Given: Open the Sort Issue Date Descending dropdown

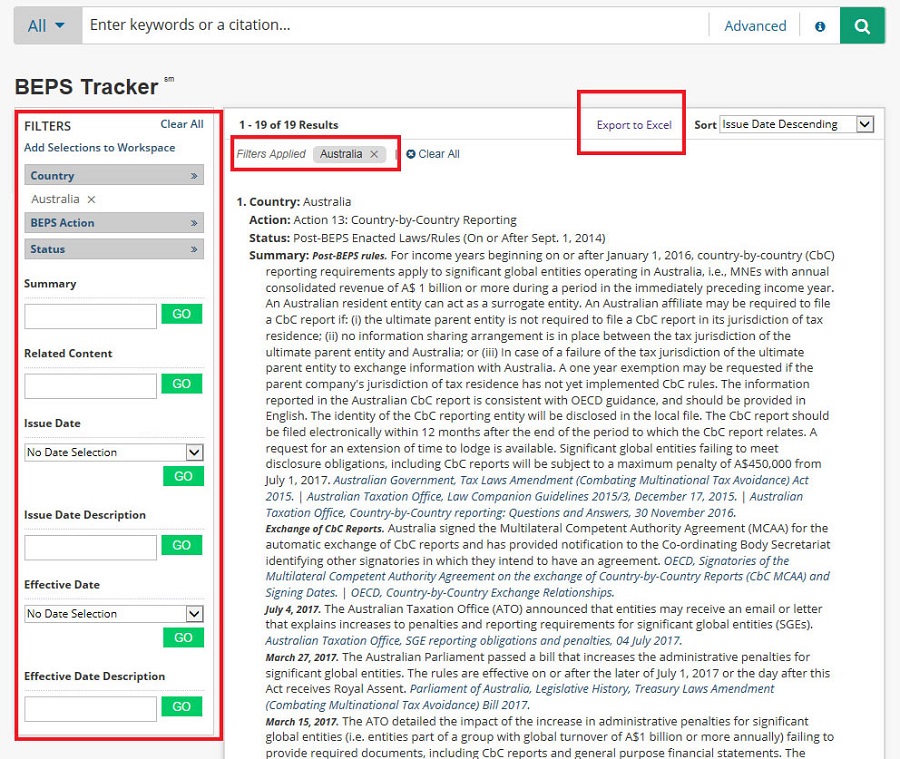Looking at the screenshot, I should [796, 124].
